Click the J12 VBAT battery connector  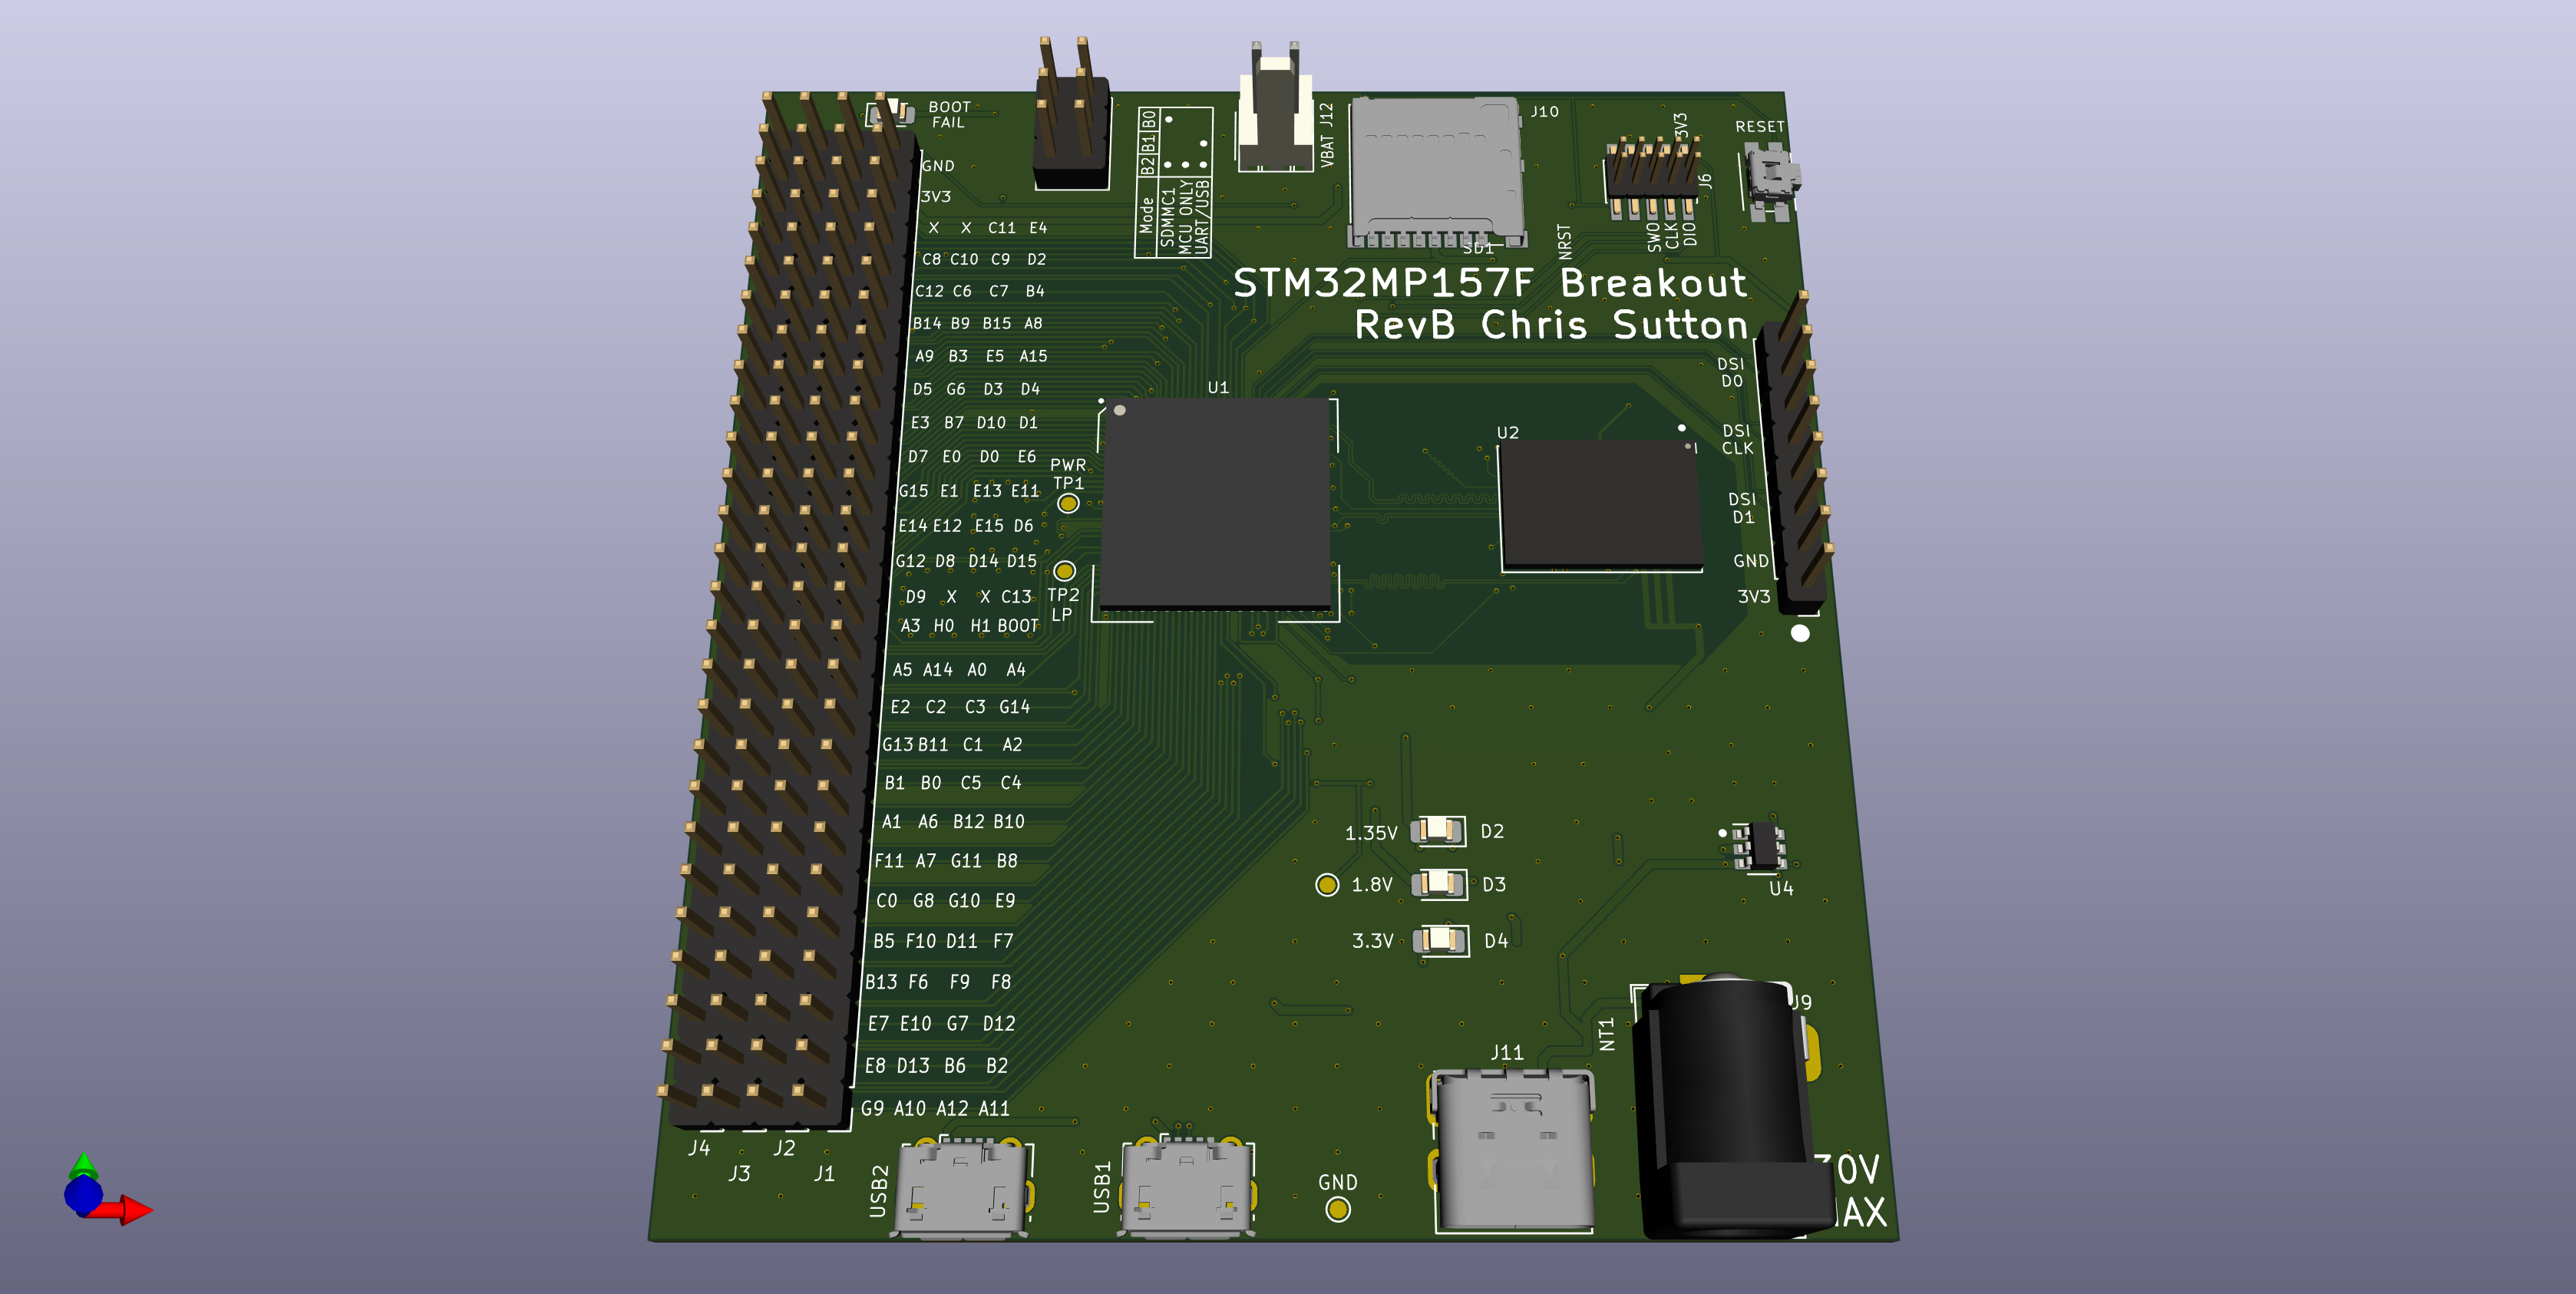point(1276,108)
